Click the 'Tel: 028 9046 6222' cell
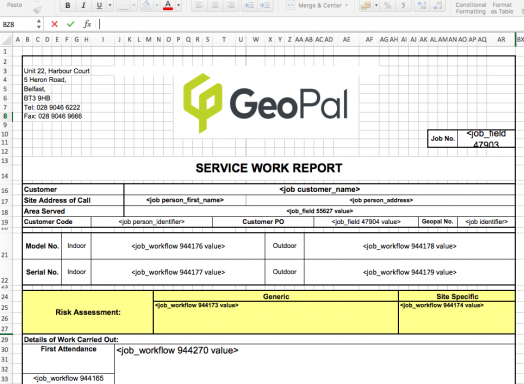This screenshot has width=524, height=384. (x=52, y=107)
